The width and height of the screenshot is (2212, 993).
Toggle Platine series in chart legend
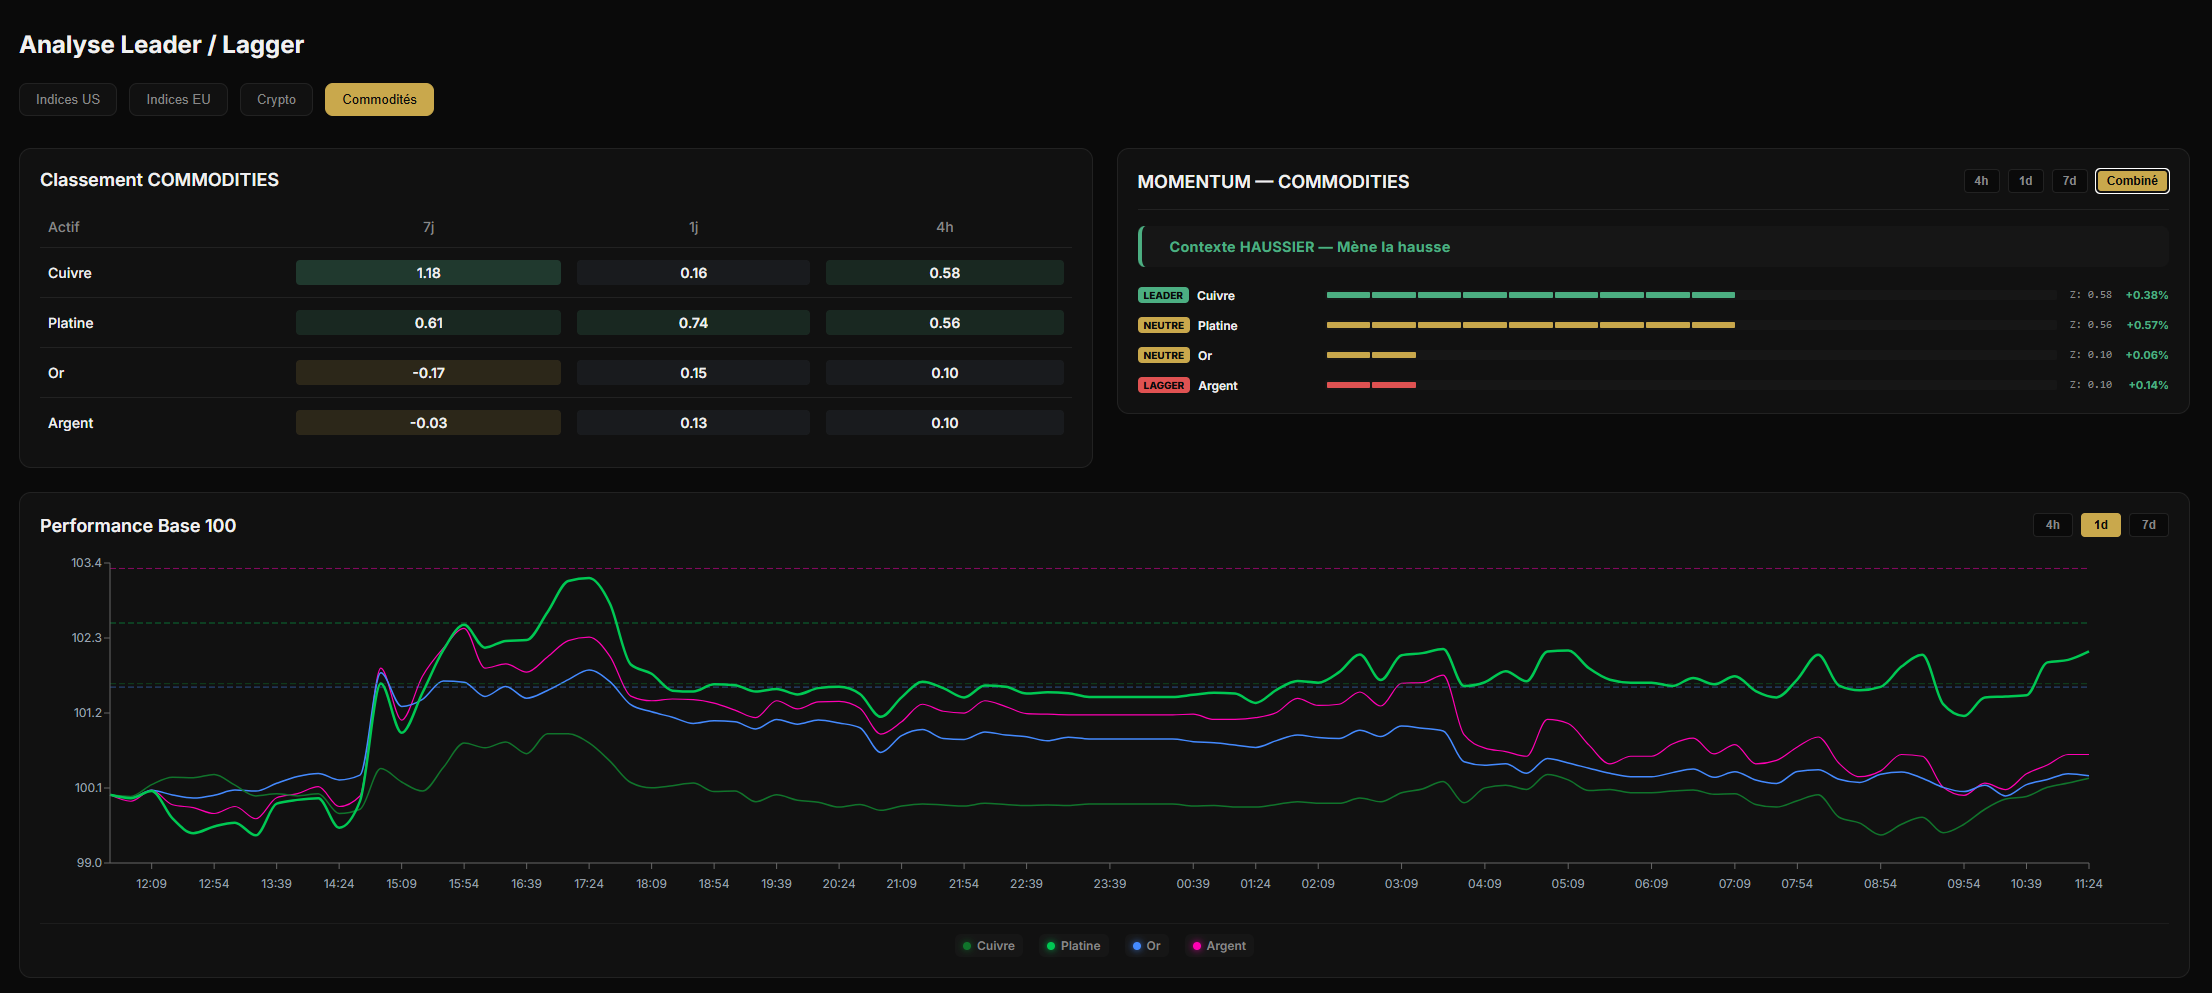[x=1073, y=946]
